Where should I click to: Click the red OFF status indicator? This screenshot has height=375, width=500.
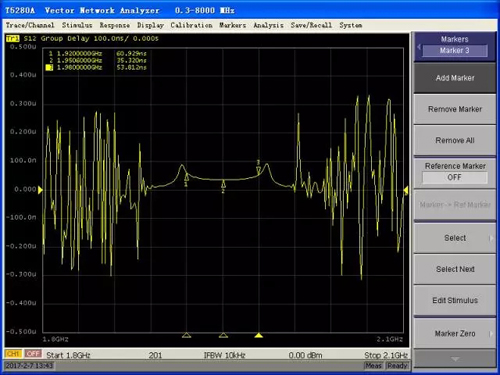point(33,354)
